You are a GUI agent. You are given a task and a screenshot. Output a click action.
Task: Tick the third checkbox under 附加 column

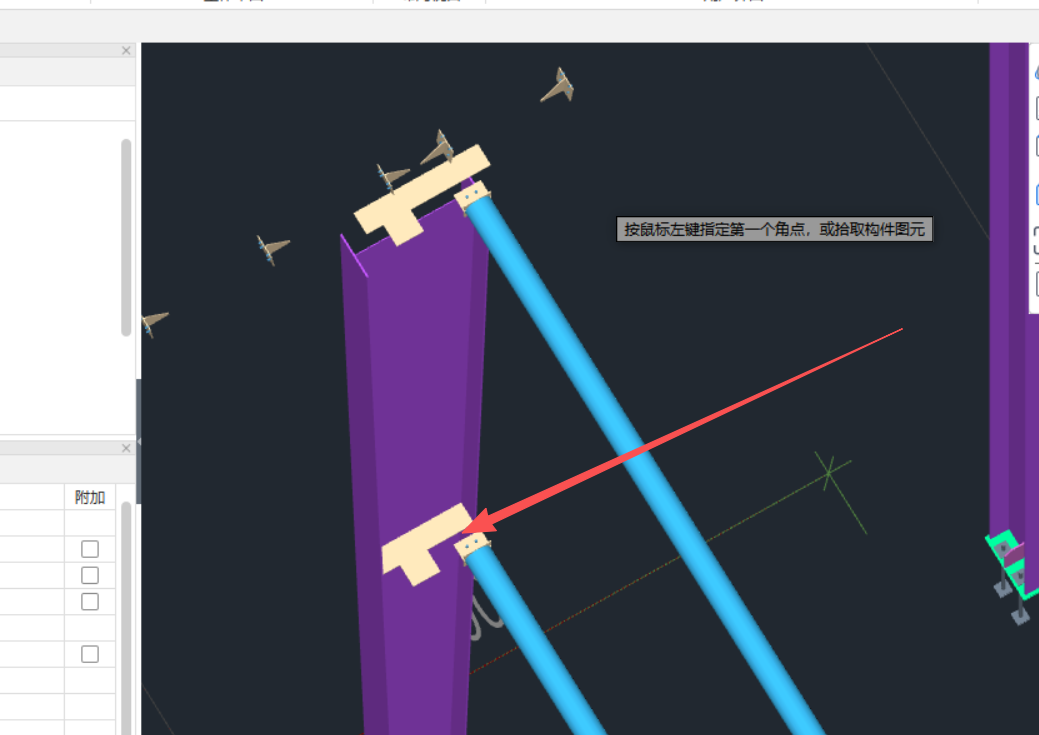click(90, 601)
